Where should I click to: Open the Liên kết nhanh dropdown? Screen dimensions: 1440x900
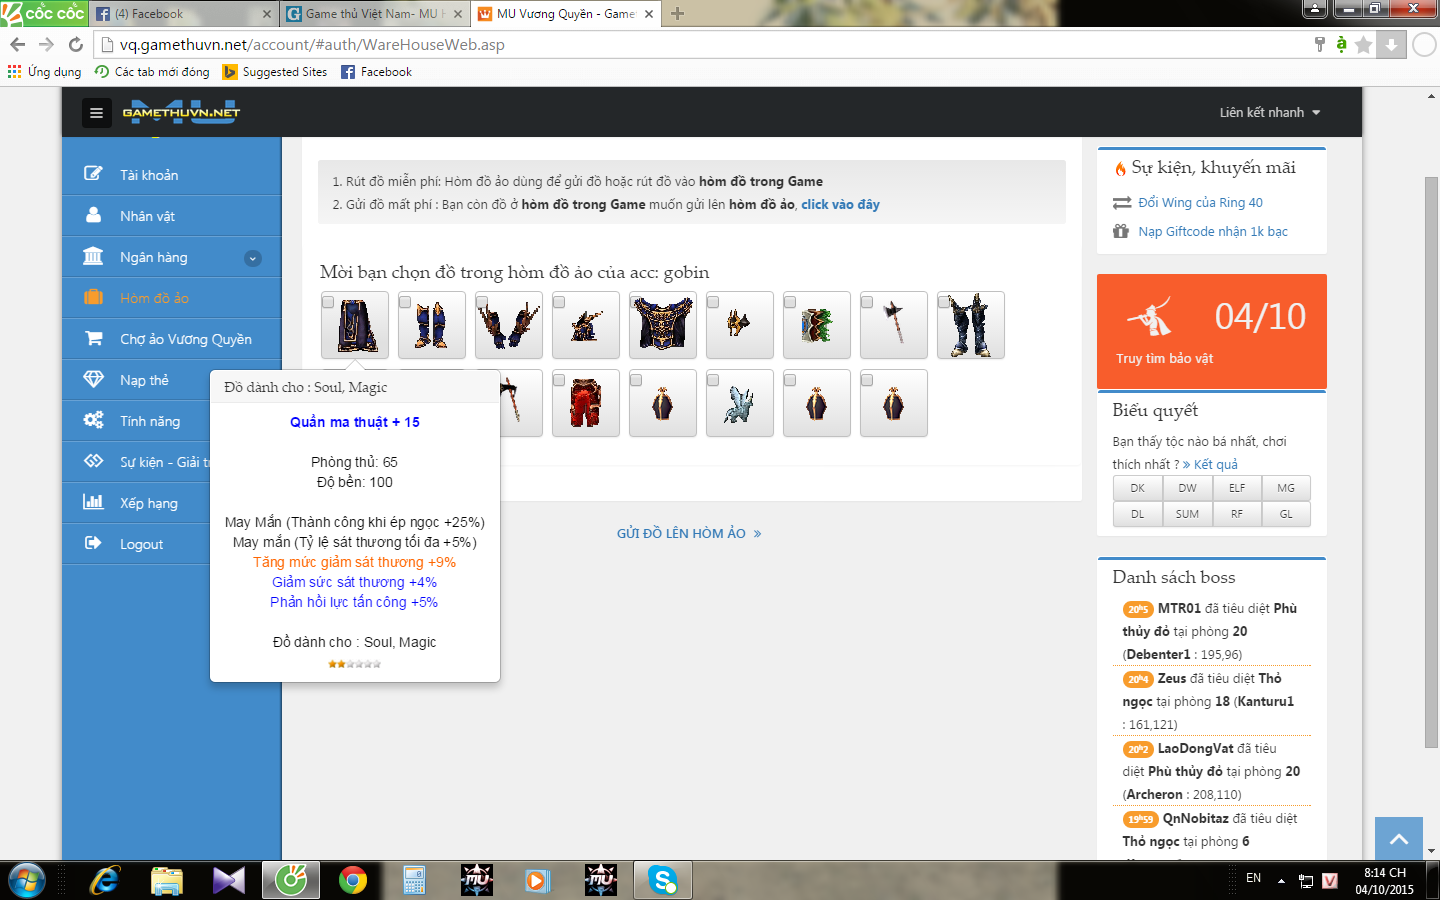[1270, 112]
